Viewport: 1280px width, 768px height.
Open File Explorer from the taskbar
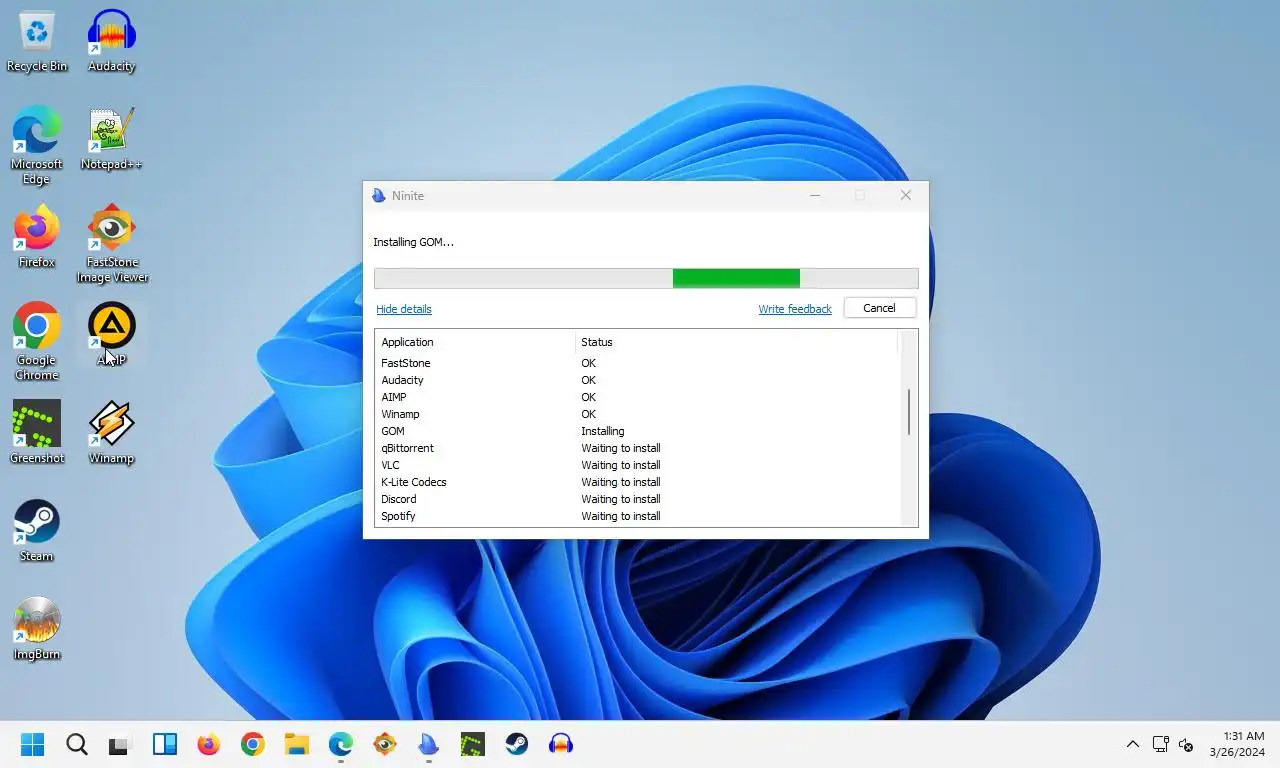[296, 744]
